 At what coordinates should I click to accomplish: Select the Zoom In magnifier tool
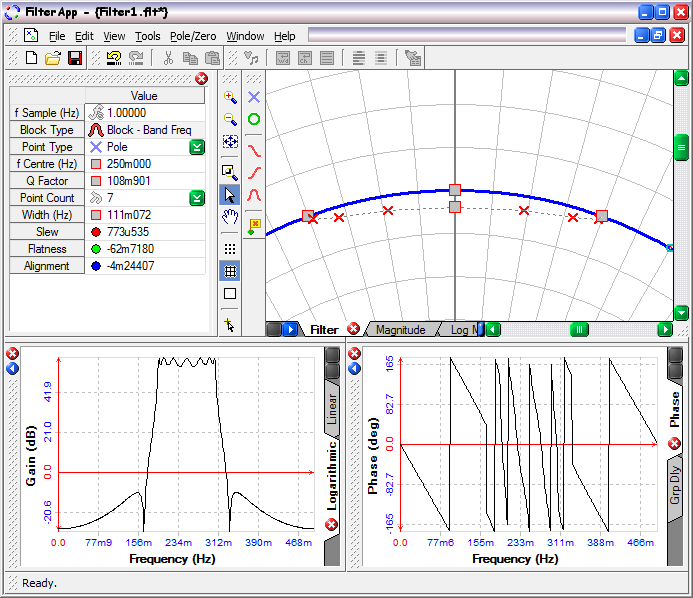(230, 97)
